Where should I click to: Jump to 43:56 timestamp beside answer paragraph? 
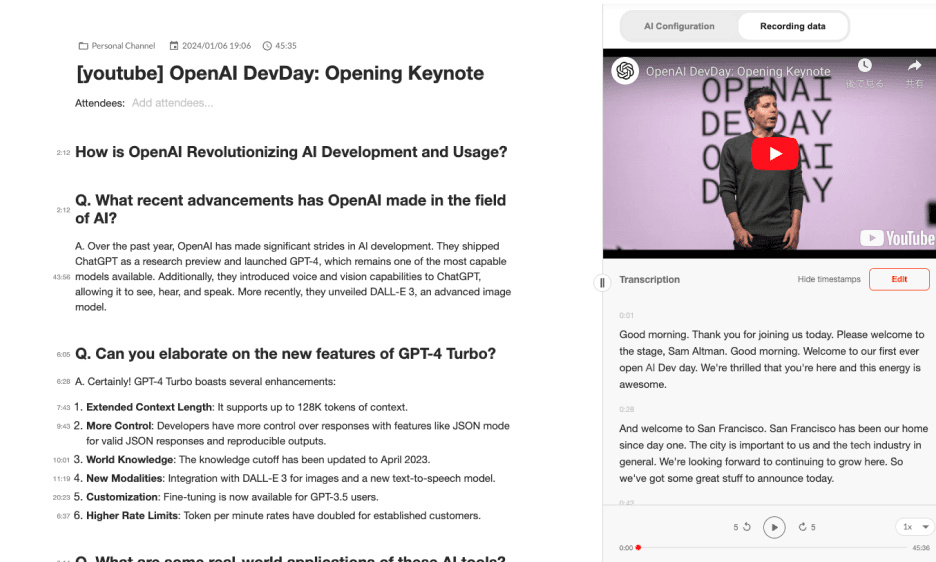(61, 277)
